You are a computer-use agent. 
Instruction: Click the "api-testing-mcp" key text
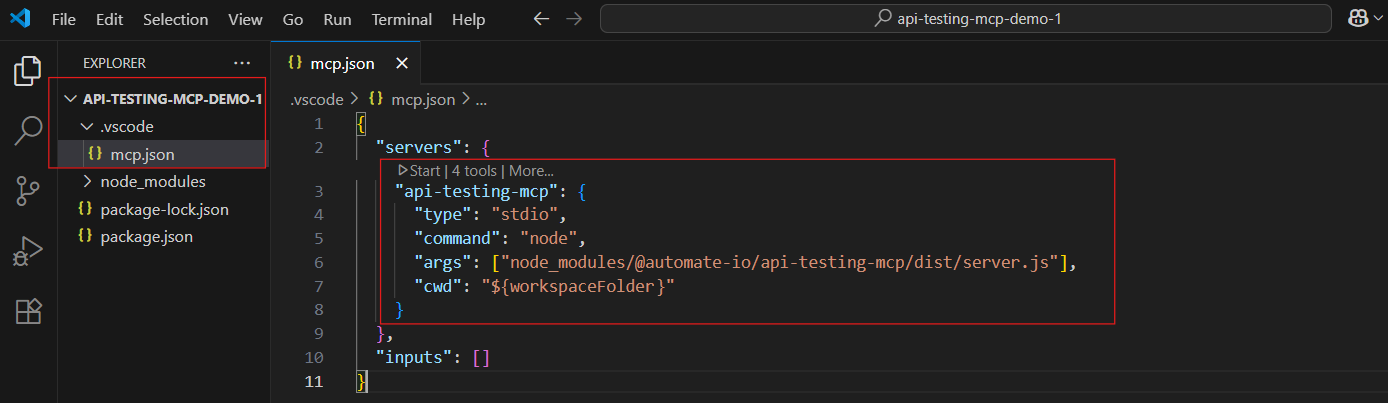coord(480,190)
